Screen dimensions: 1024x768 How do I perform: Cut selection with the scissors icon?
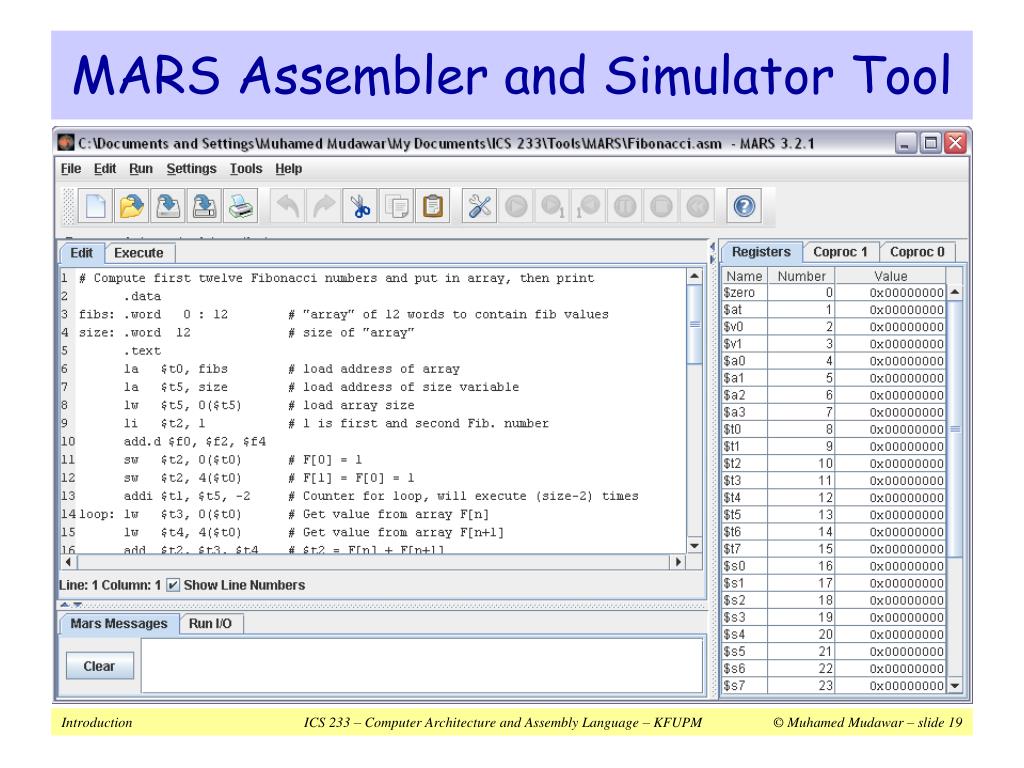point(360,206)
